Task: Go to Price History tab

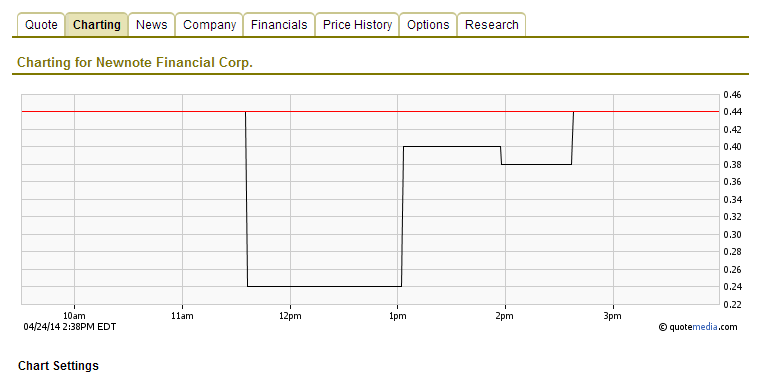Action: pos(357,25)
